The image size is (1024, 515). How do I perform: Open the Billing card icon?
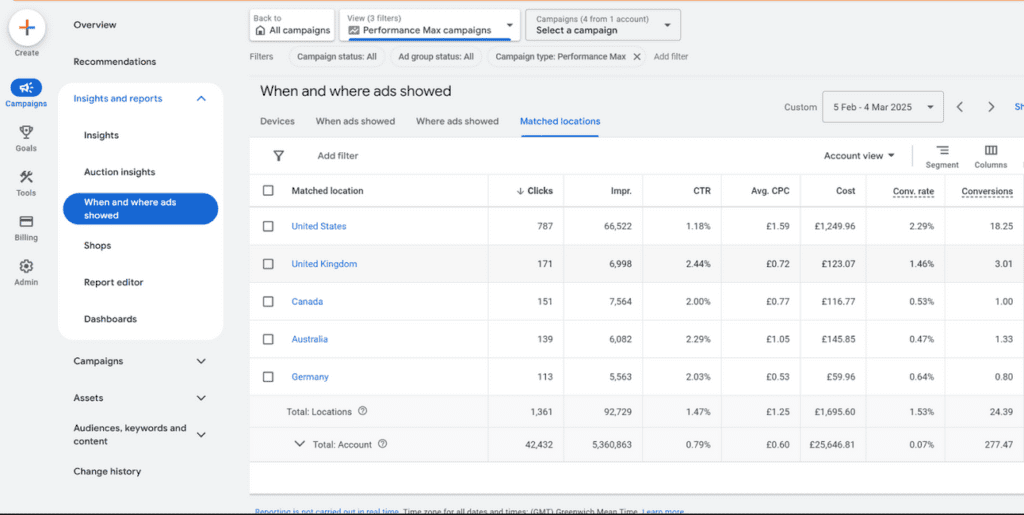point(26,221)
